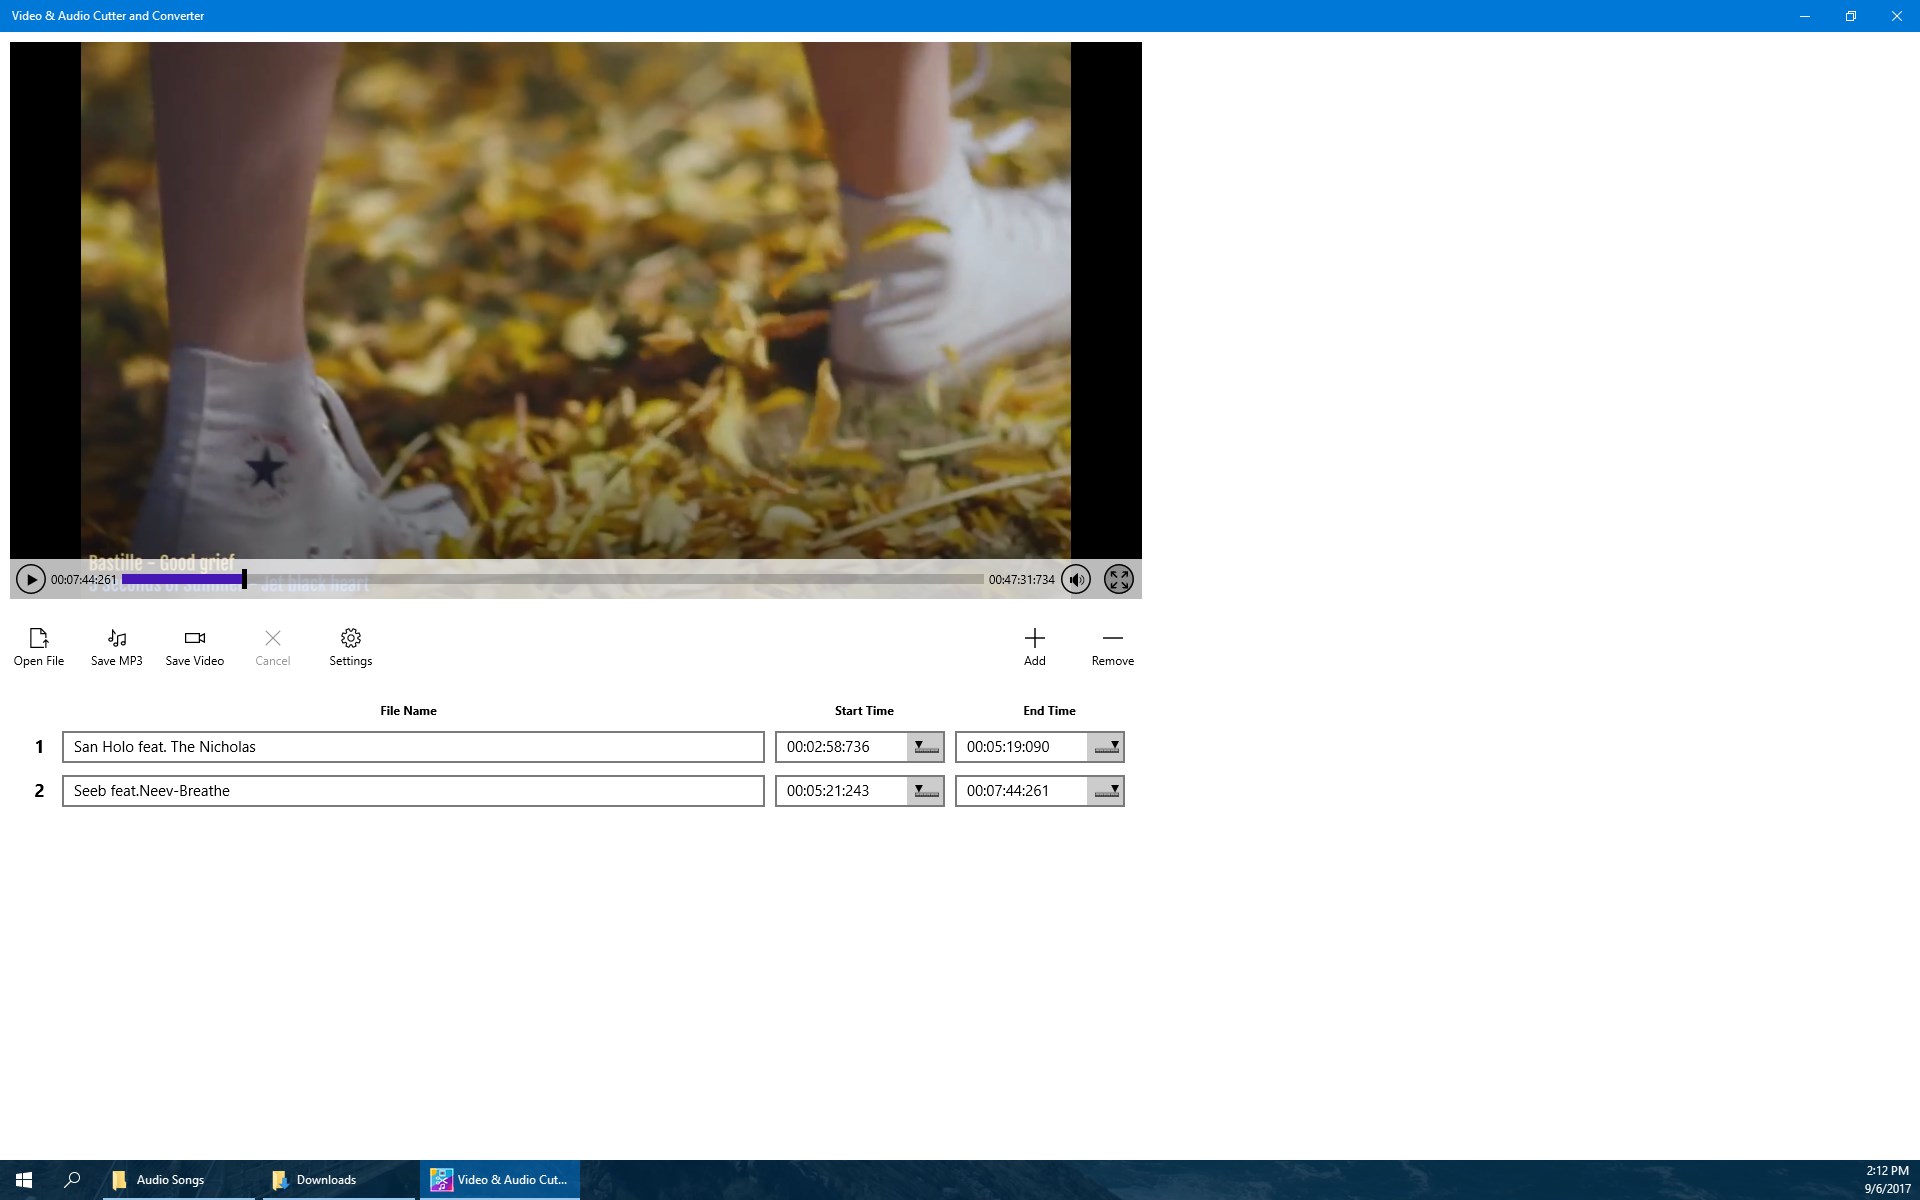The width and height of the screenshot is (1920, 1200).
Task: Click the Open File icon
Action: click(x=39, y=638)
